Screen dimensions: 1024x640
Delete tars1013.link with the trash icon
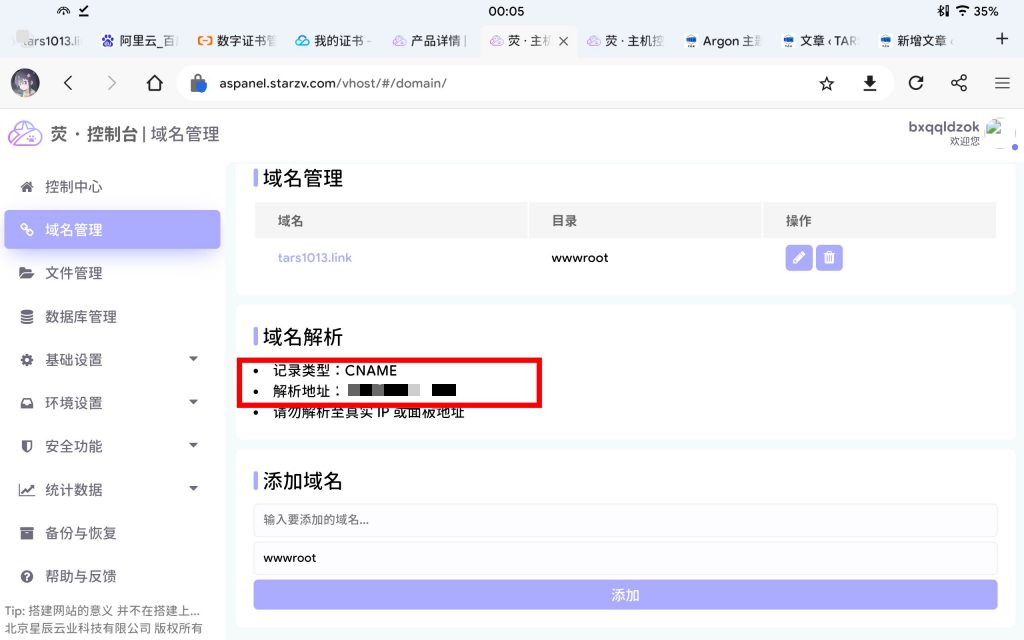tap(829, 258)
